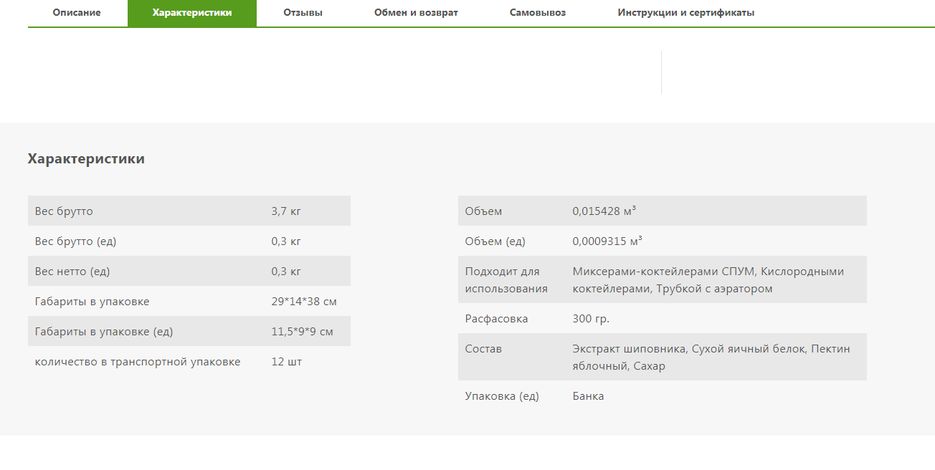The width and height of the screenshot is (935, 470).
Task: Select the Объем (ед) label
Action: [x=496, y=242]
